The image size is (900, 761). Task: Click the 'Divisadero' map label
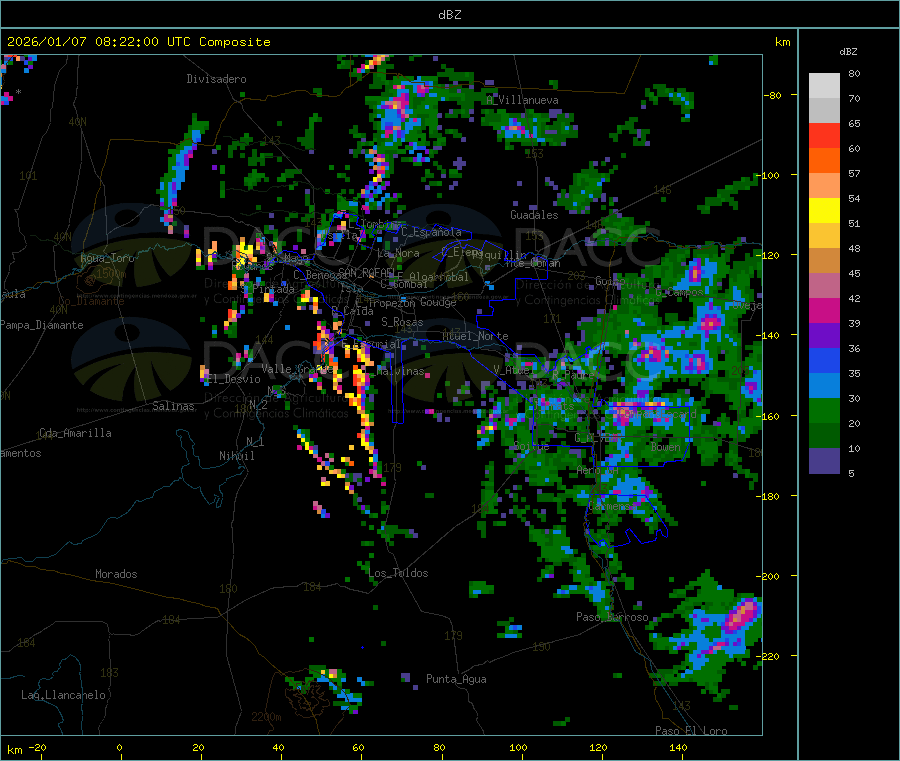pos(216,79)
